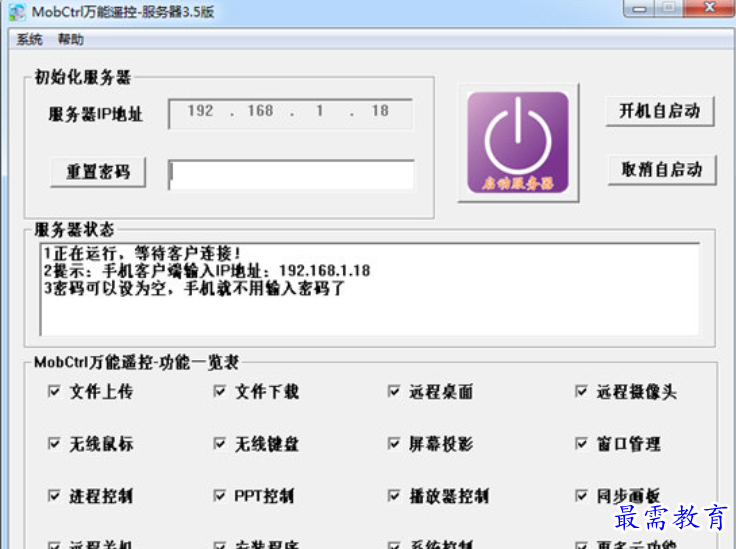
Task: Uncheck the 远程摄像头 option
Action: (581, 391)
